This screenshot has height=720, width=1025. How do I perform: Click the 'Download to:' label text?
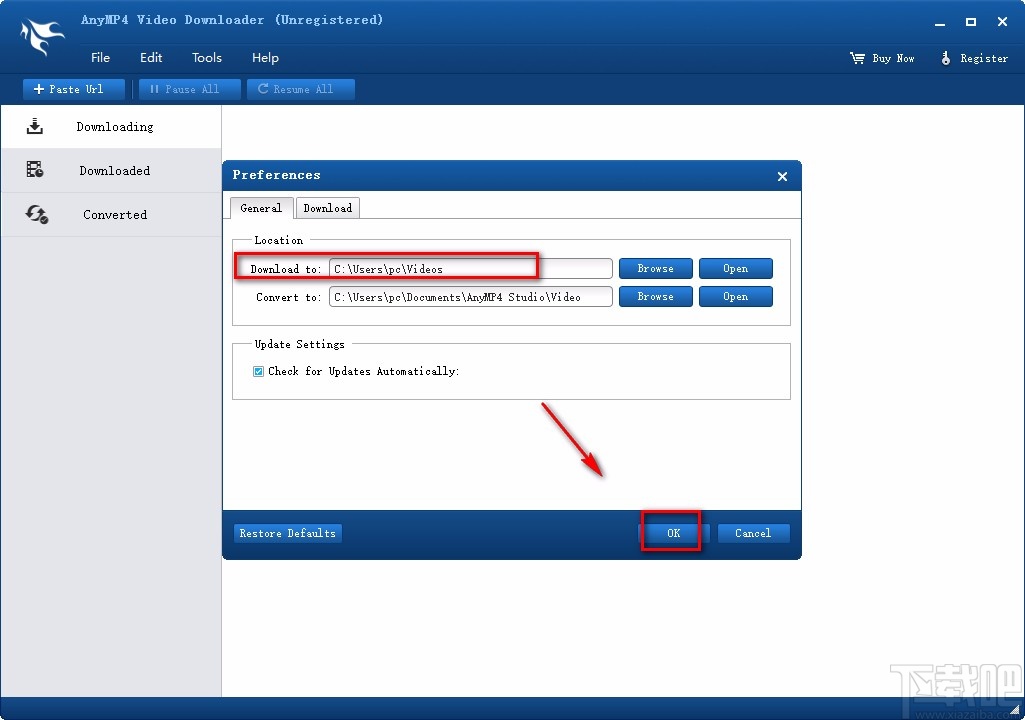coord(286,269)
